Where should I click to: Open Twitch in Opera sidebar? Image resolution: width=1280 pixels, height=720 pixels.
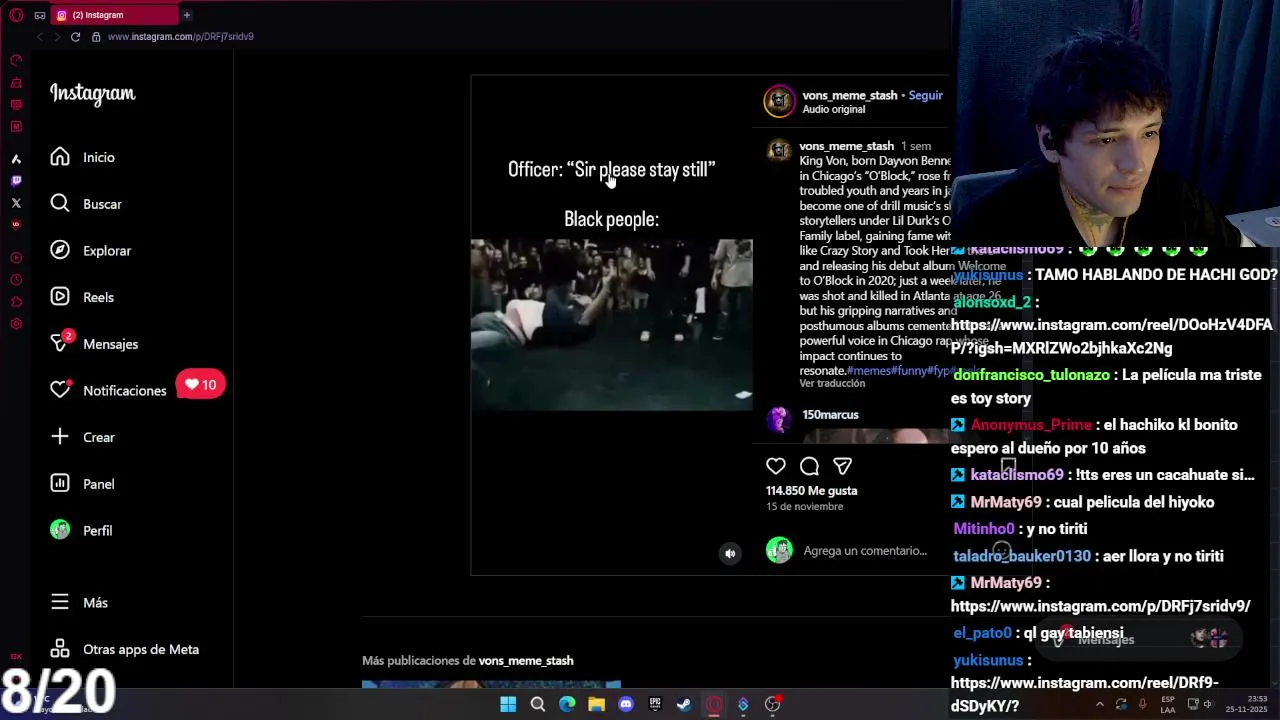(x=16, y=181)
